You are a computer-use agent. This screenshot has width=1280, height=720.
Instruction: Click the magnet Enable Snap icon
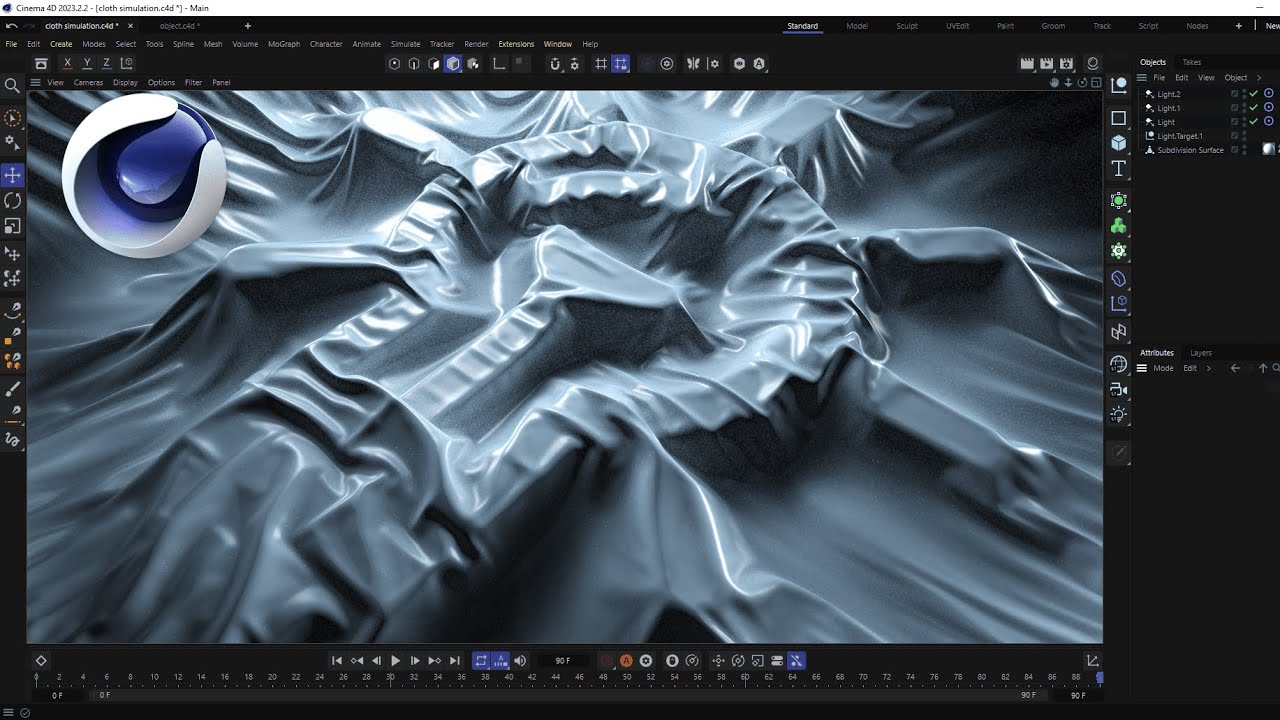pyautogui.click(x=555, y=63)
